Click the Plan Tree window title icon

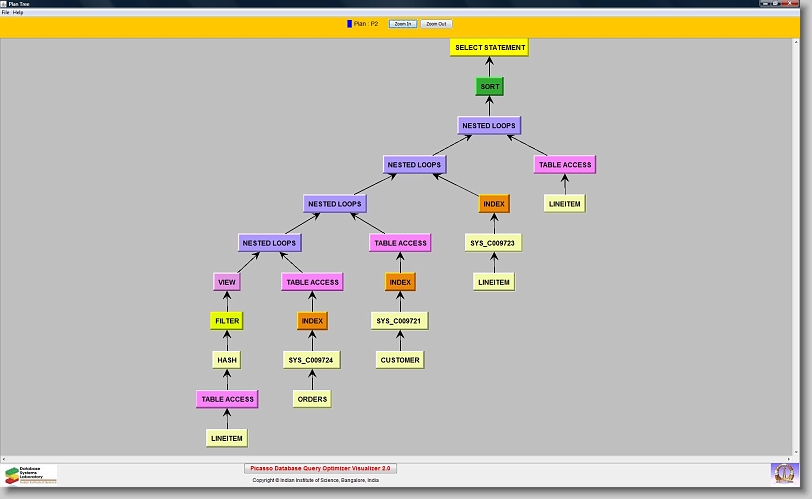click(x=4, y=4)
